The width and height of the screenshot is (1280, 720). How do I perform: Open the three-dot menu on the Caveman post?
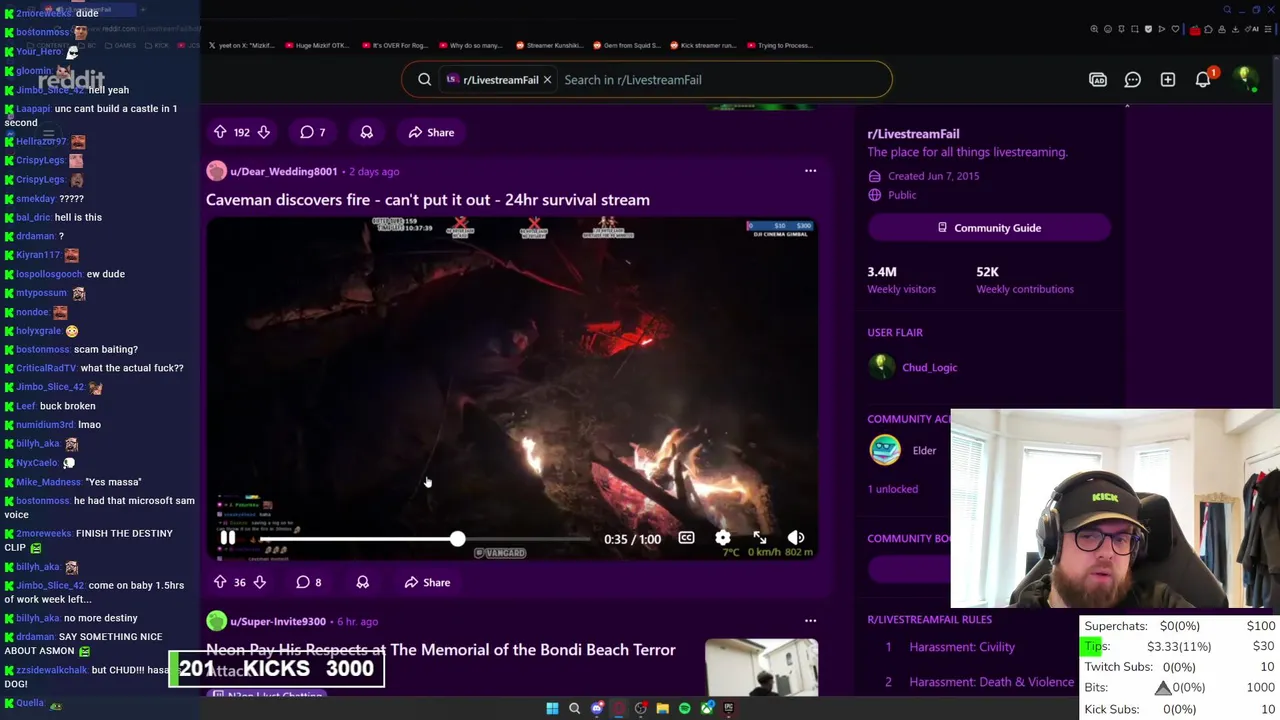tap(810, 171)
